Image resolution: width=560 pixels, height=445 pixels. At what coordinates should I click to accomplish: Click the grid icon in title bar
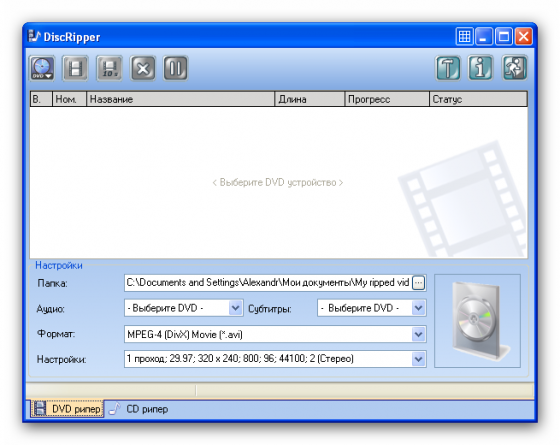(464, 36)
